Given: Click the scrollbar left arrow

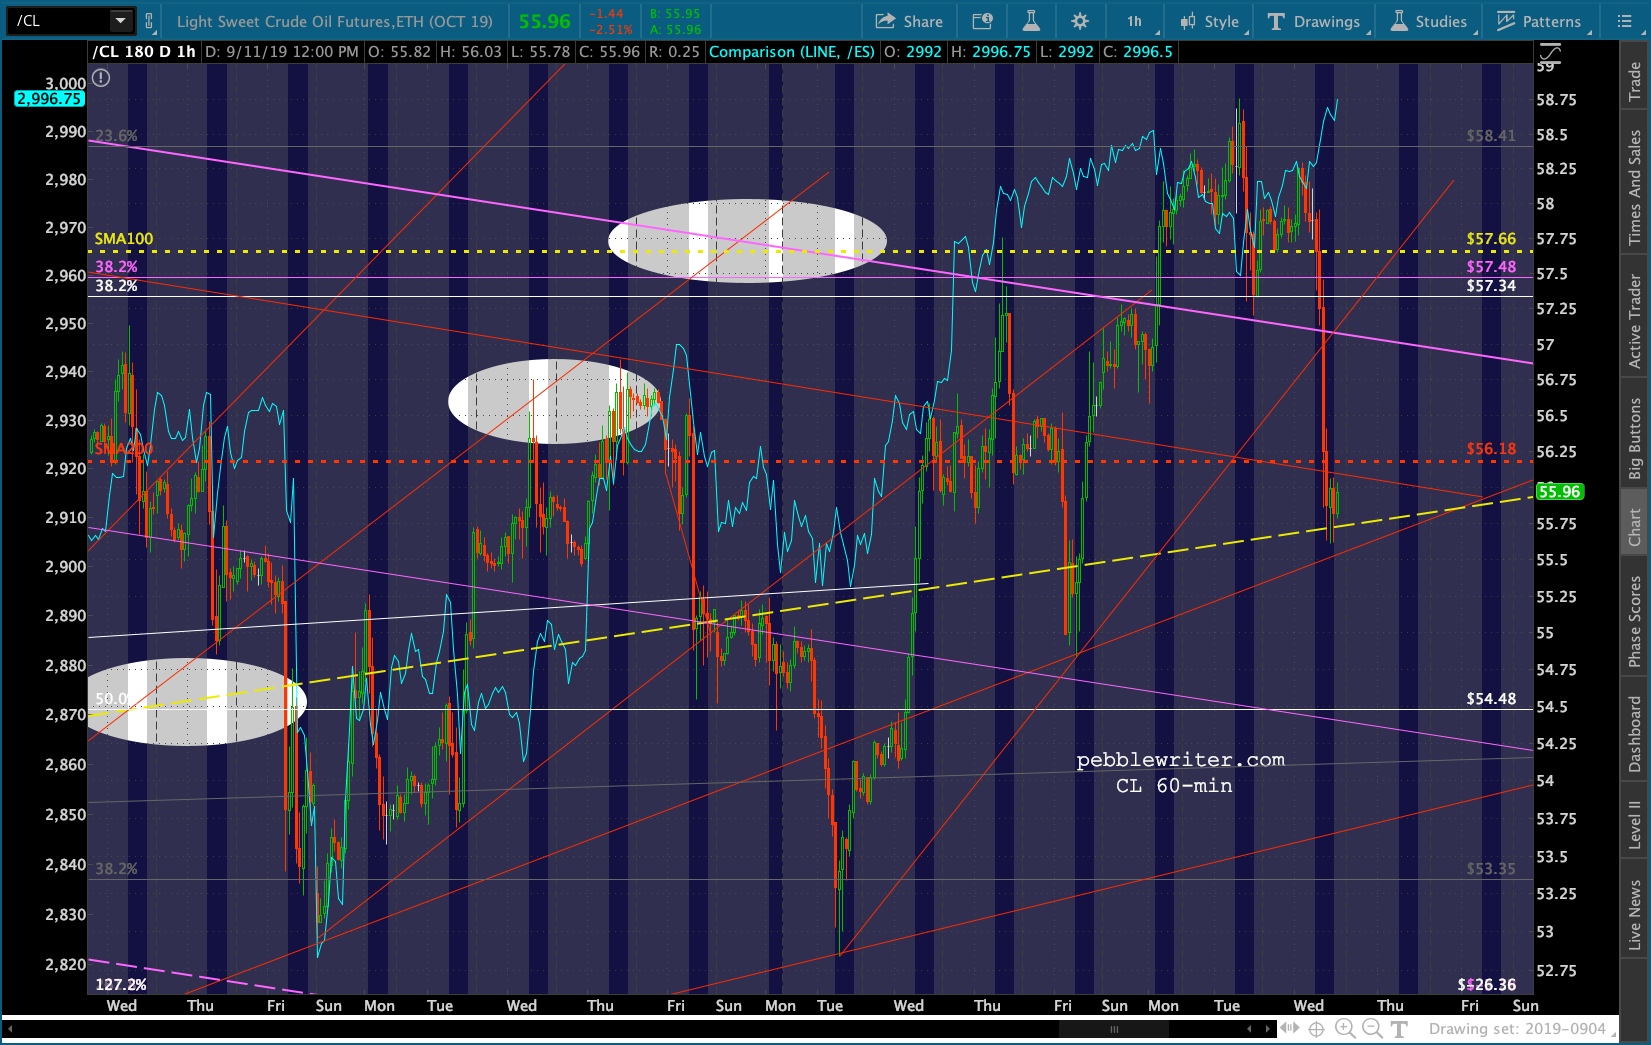Looking at the screenshot, I should pyautogui.click(x=1249, y=1029).
